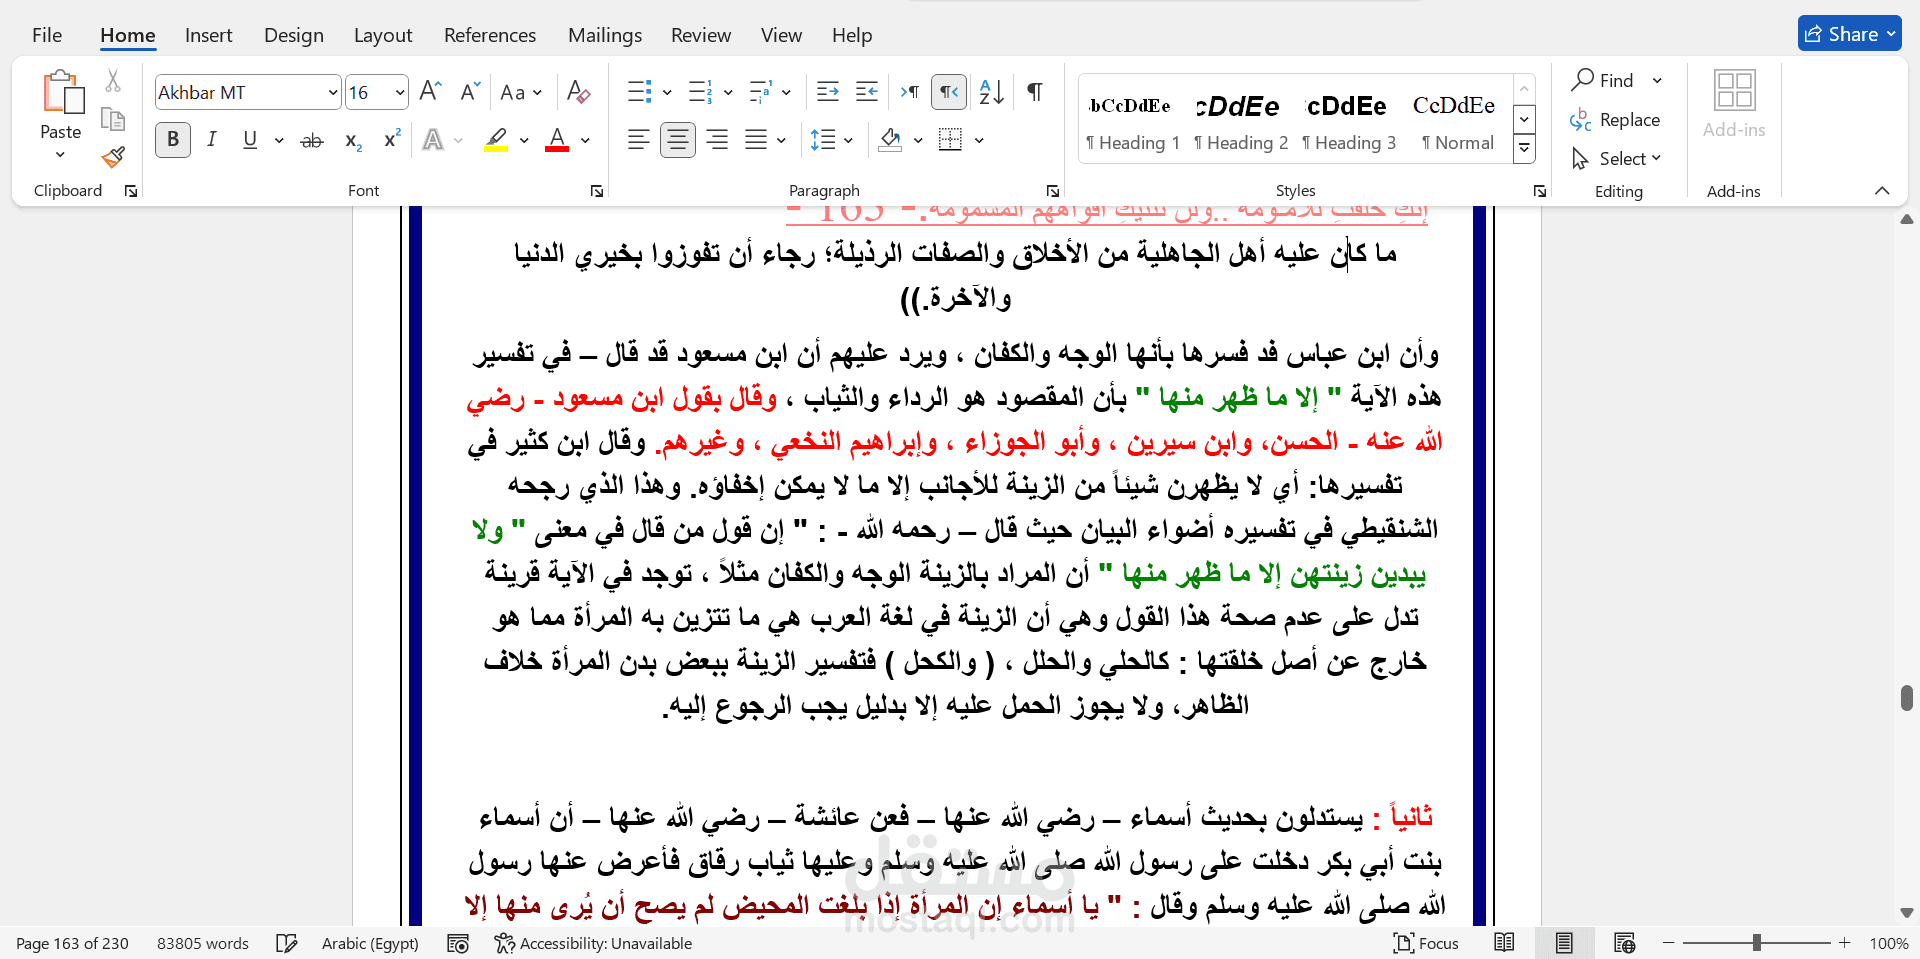Sort text alphabetically
Screen dimensions: 1920x959
991,92
